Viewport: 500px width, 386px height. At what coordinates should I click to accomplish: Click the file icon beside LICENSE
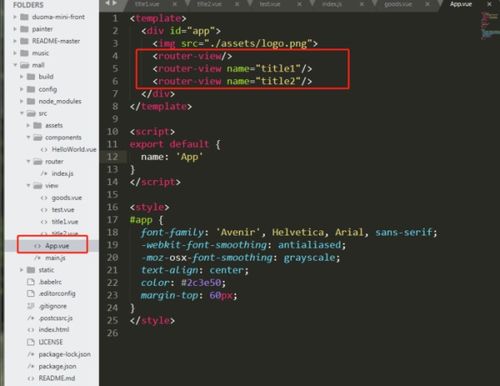pos(31,342)
